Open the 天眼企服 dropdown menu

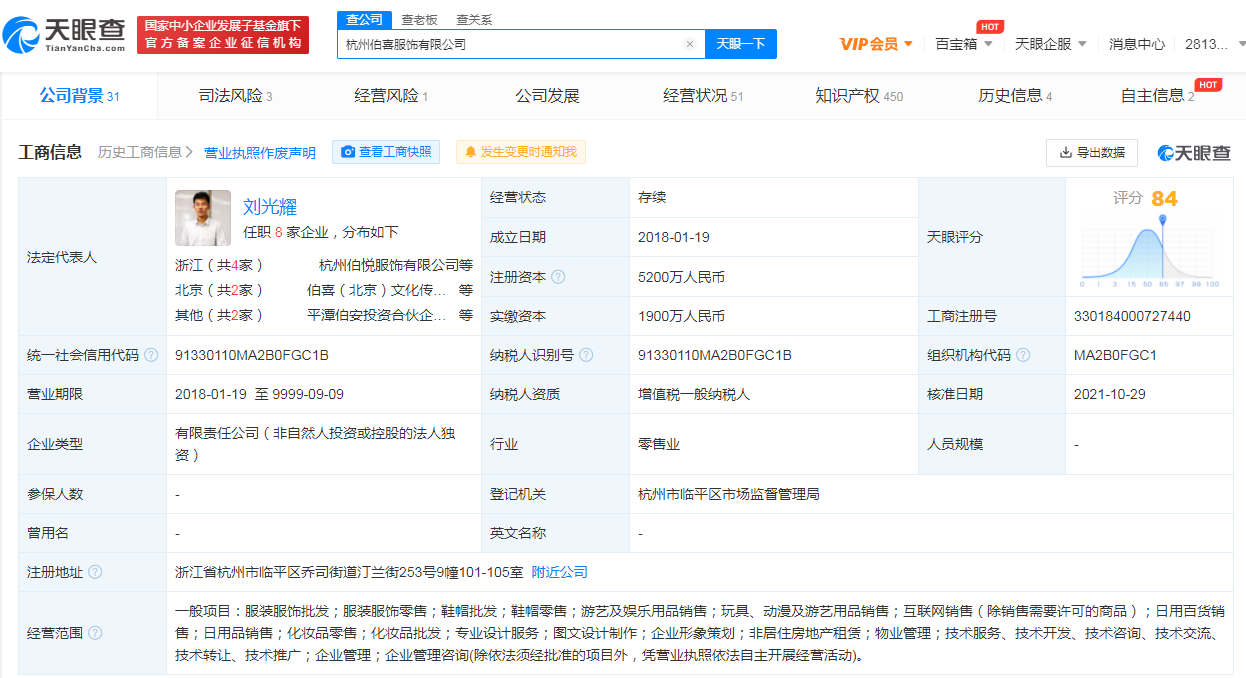pyautogui.click(x=1050, y=44)
